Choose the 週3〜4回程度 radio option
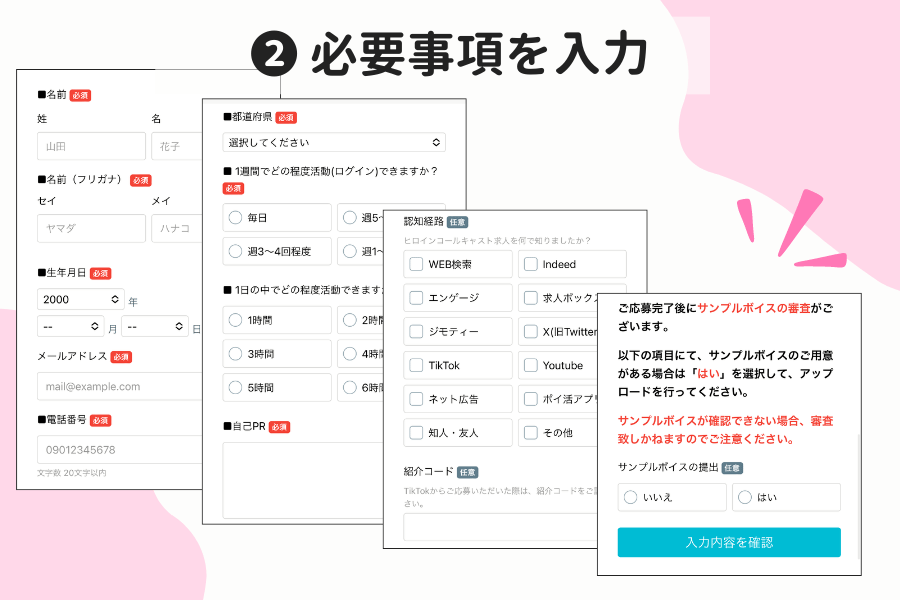Screen dimensions: 900x600 coord(235,252)
